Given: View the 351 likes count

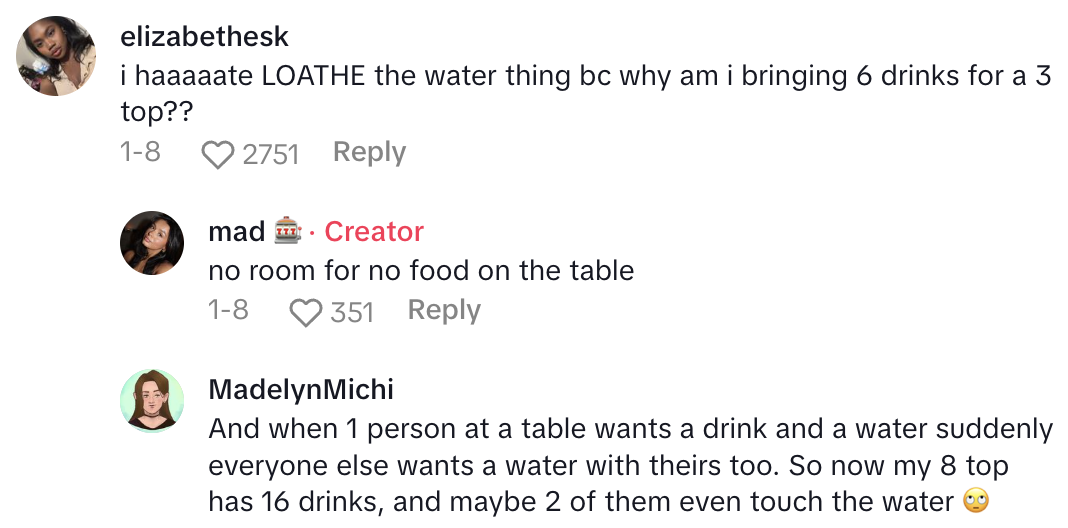Looking at the screenshot, I should tap(352, 312).
